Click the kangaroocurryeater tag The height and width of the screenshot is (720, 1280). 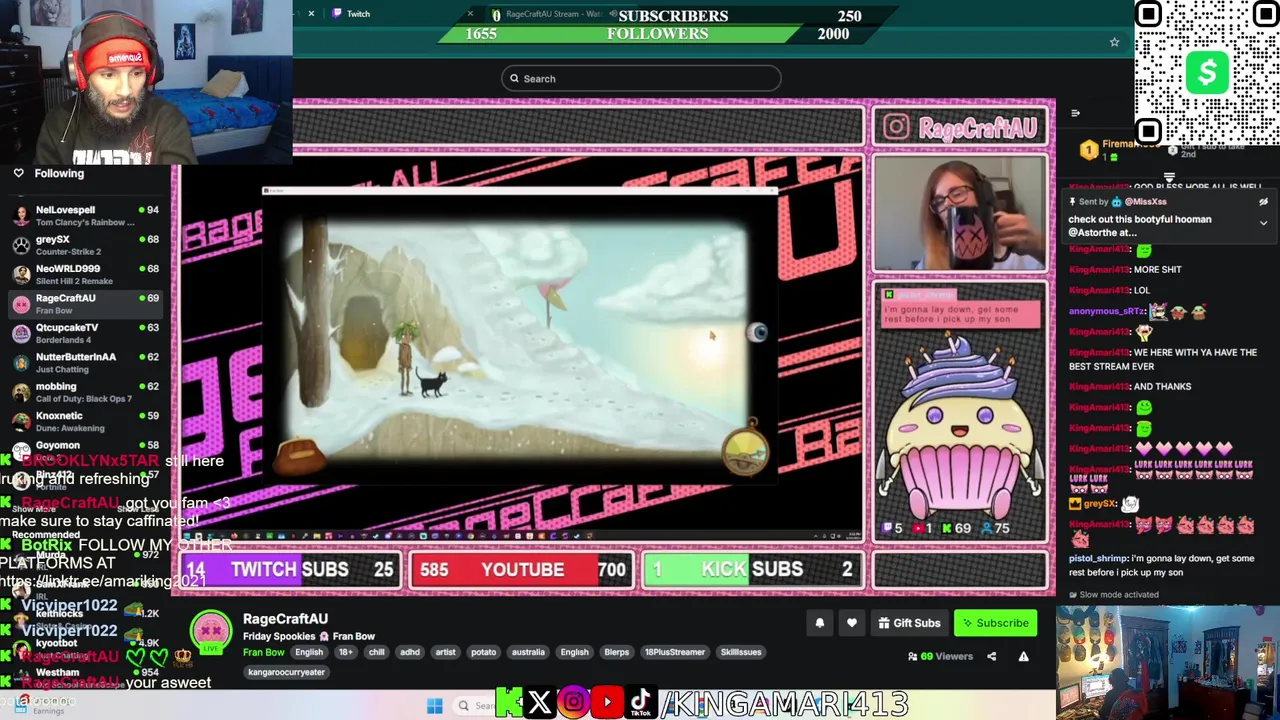point(286,673)
